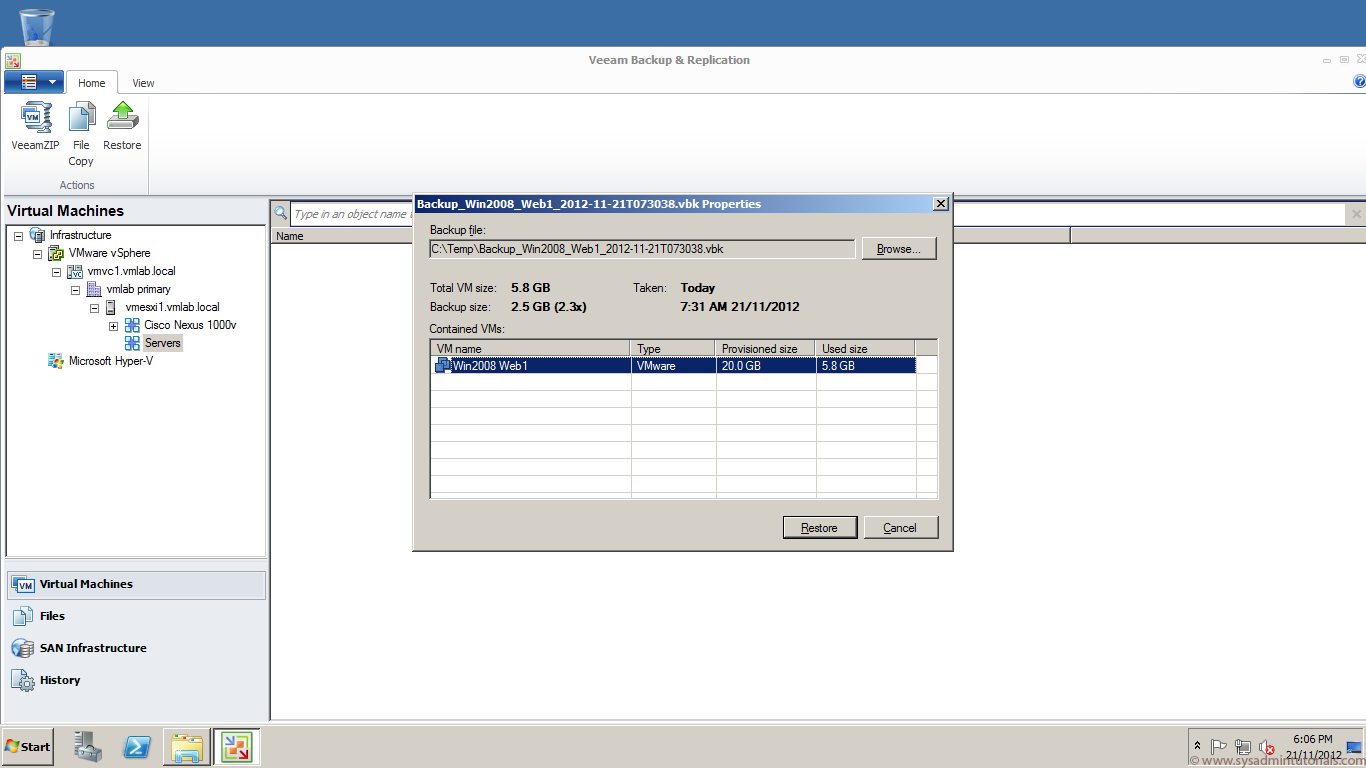Select VMware vSphere tree item
The image size is (1366, 768).
tap(109, 253)
